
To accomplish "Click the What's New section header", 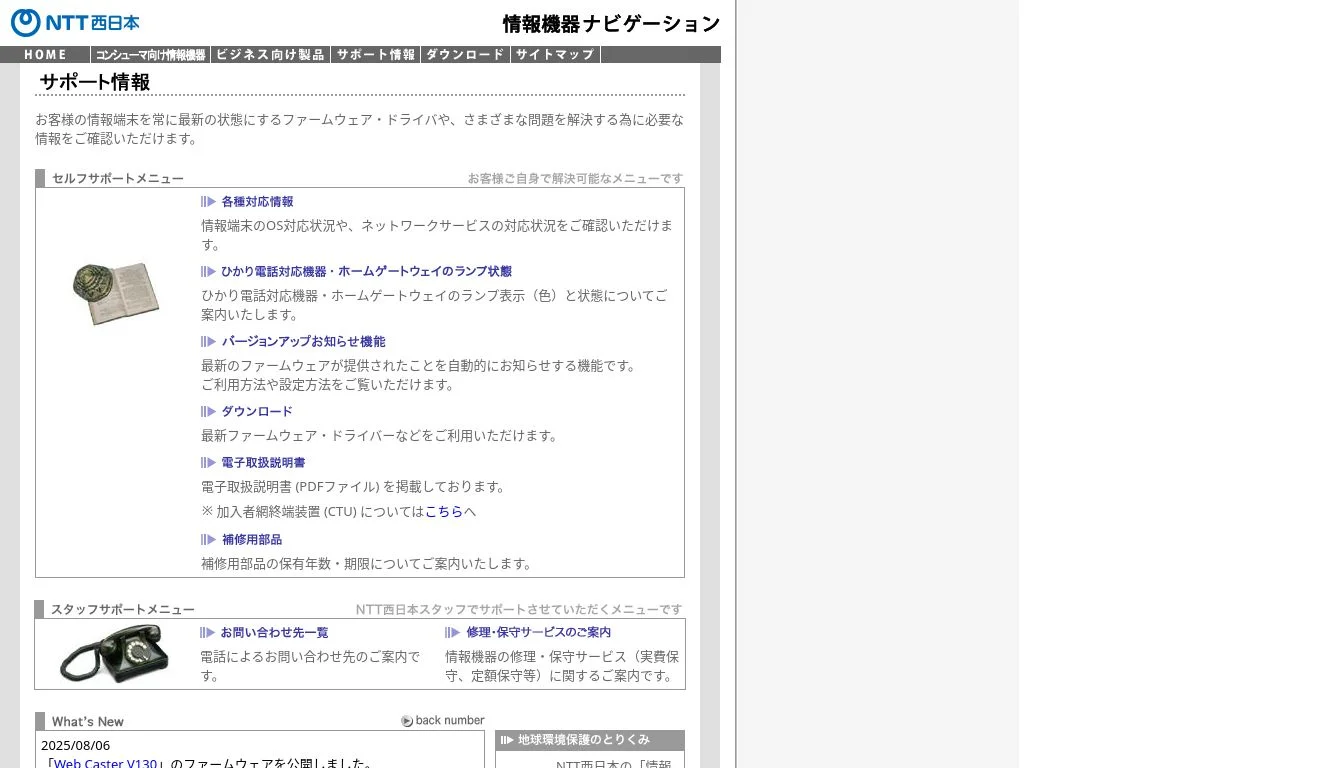I will click(x=88, y=721).
